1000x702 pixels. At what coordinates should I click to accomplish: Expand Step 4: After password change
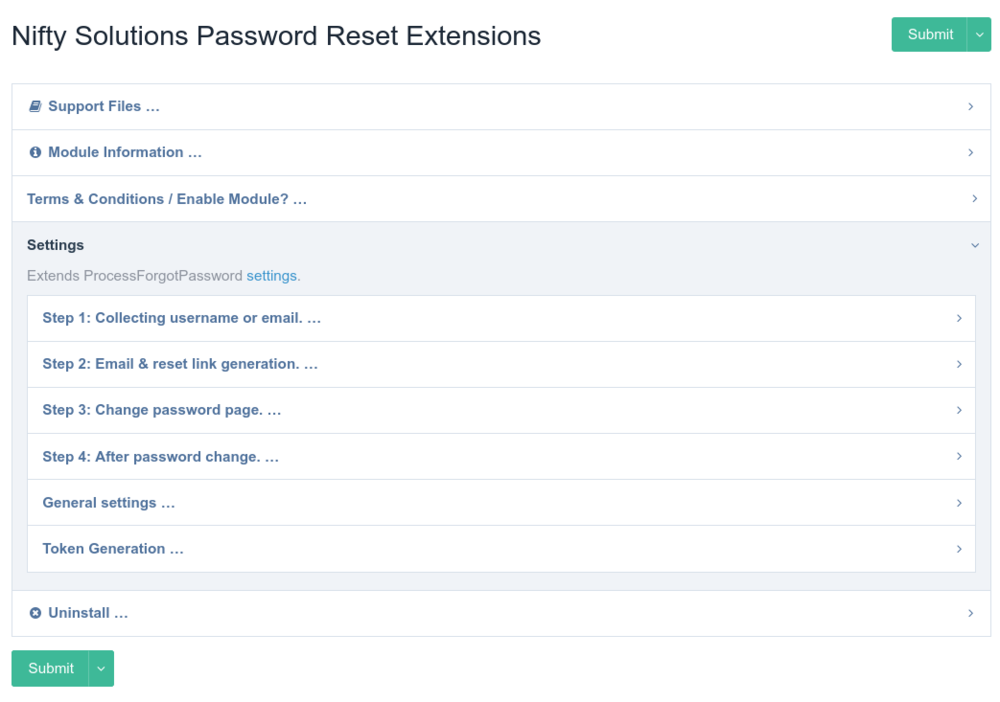160,457
